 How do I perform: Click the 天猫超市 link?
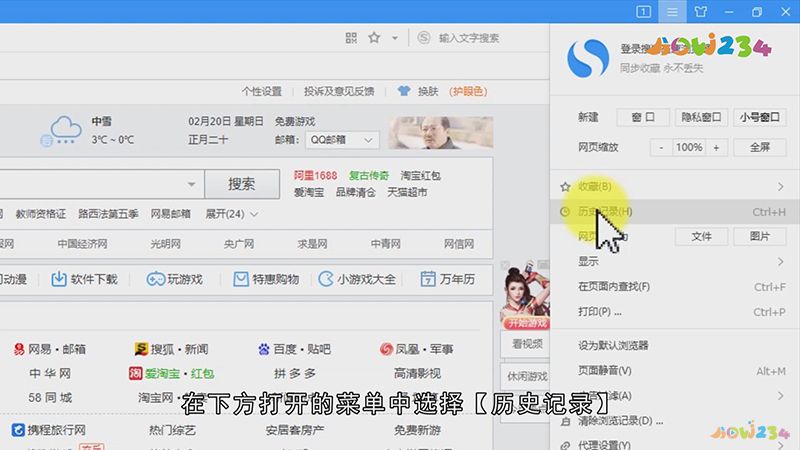[x=407, y=192]
